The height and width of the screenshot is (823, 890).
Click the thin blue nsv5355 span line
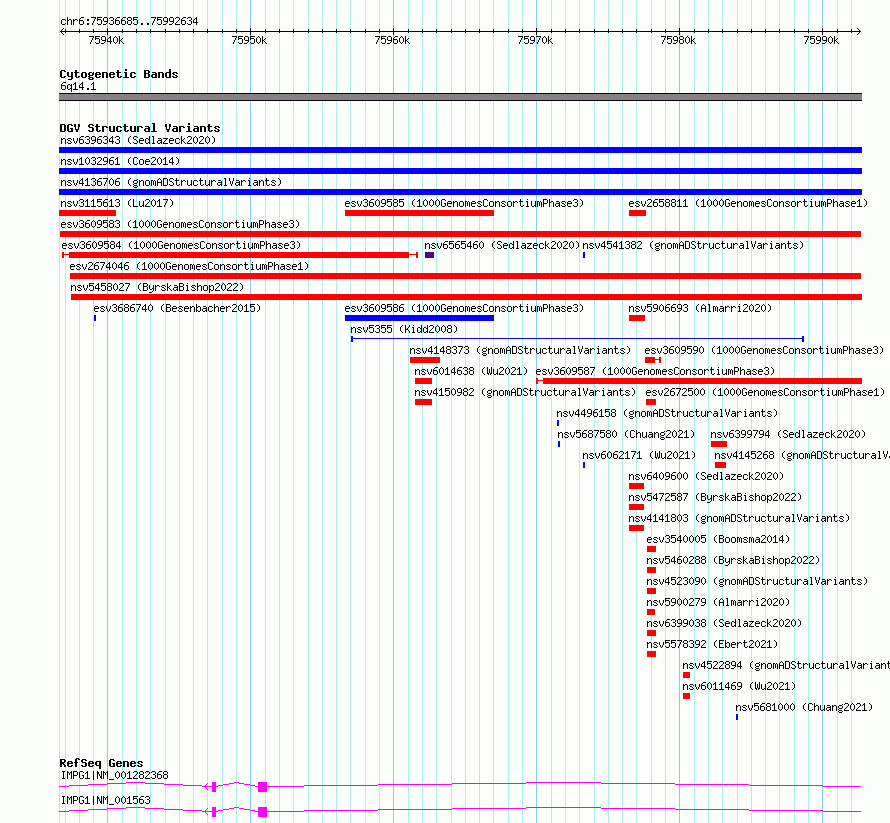(577, 339)
